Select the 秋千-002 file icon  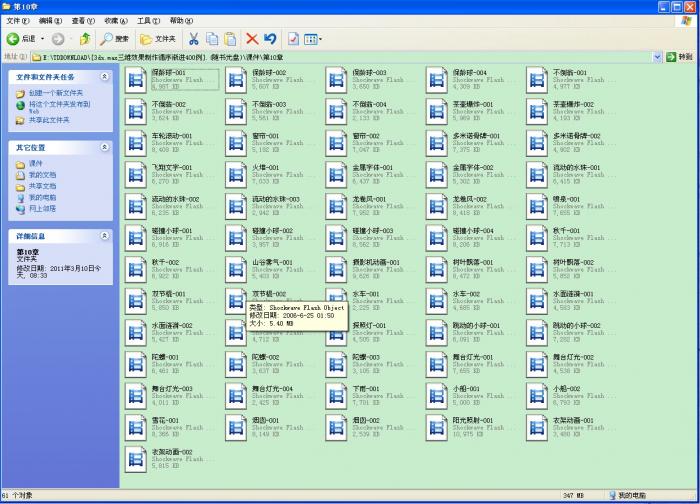pos(136,270)
